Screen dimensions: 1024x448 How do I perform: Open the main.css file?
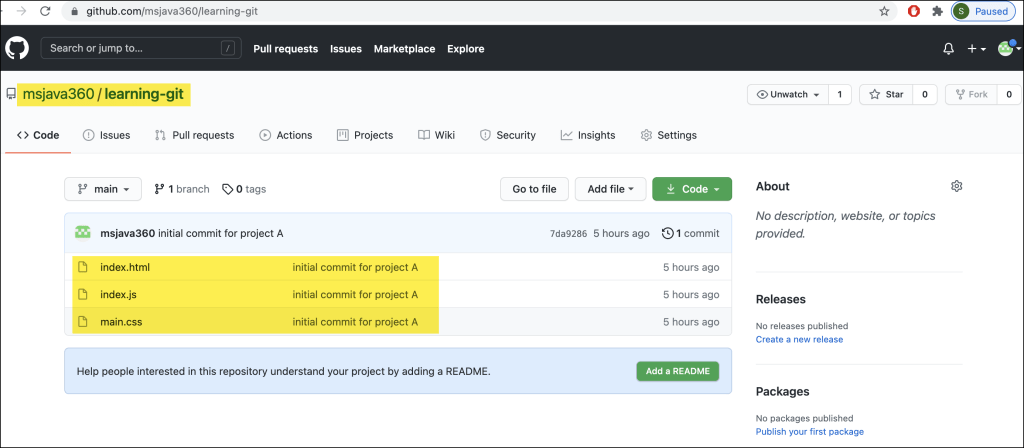121,322
